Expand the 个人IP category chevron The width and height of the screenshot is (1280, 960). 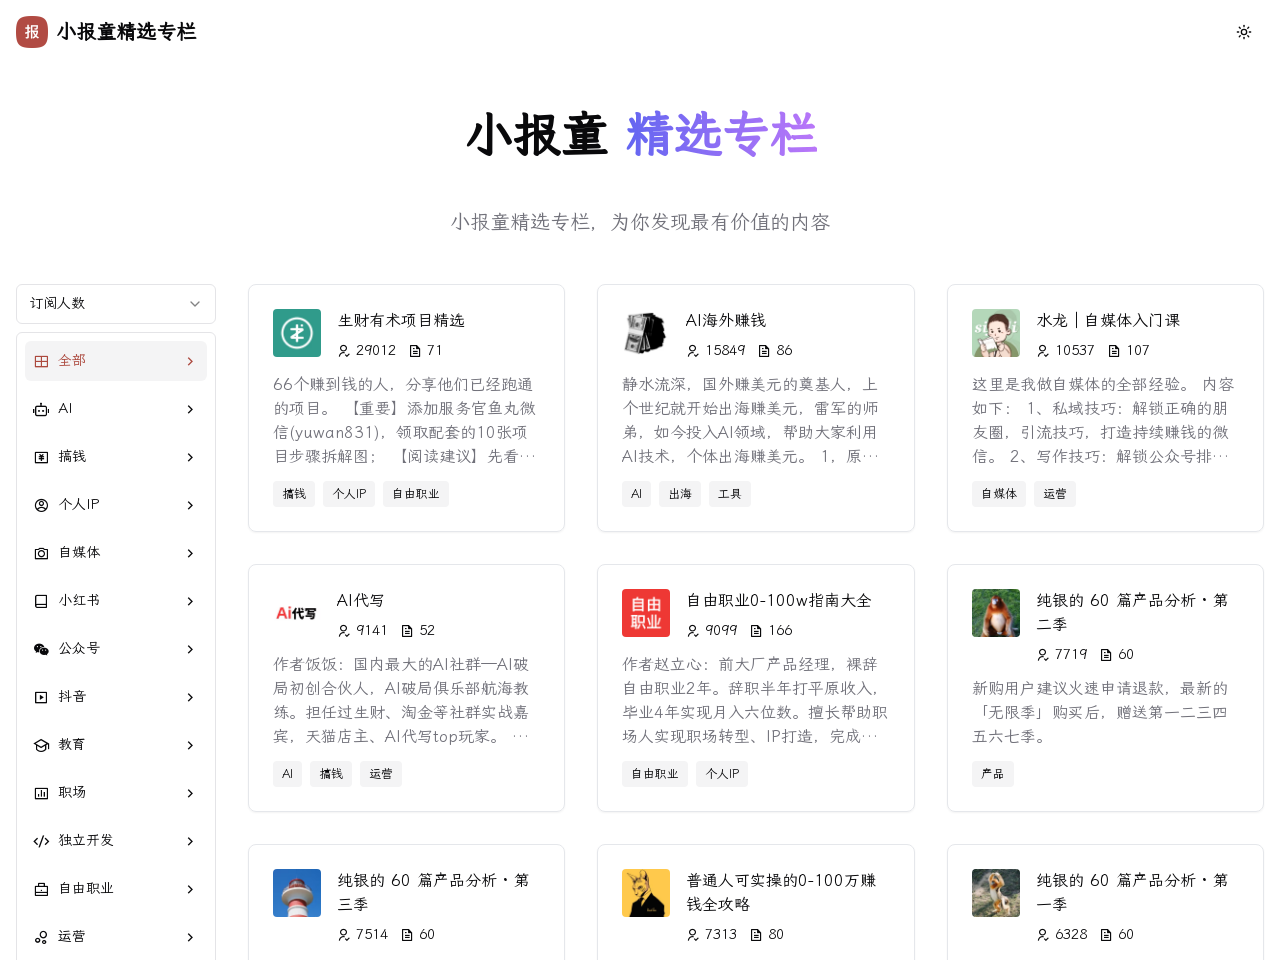190,505
